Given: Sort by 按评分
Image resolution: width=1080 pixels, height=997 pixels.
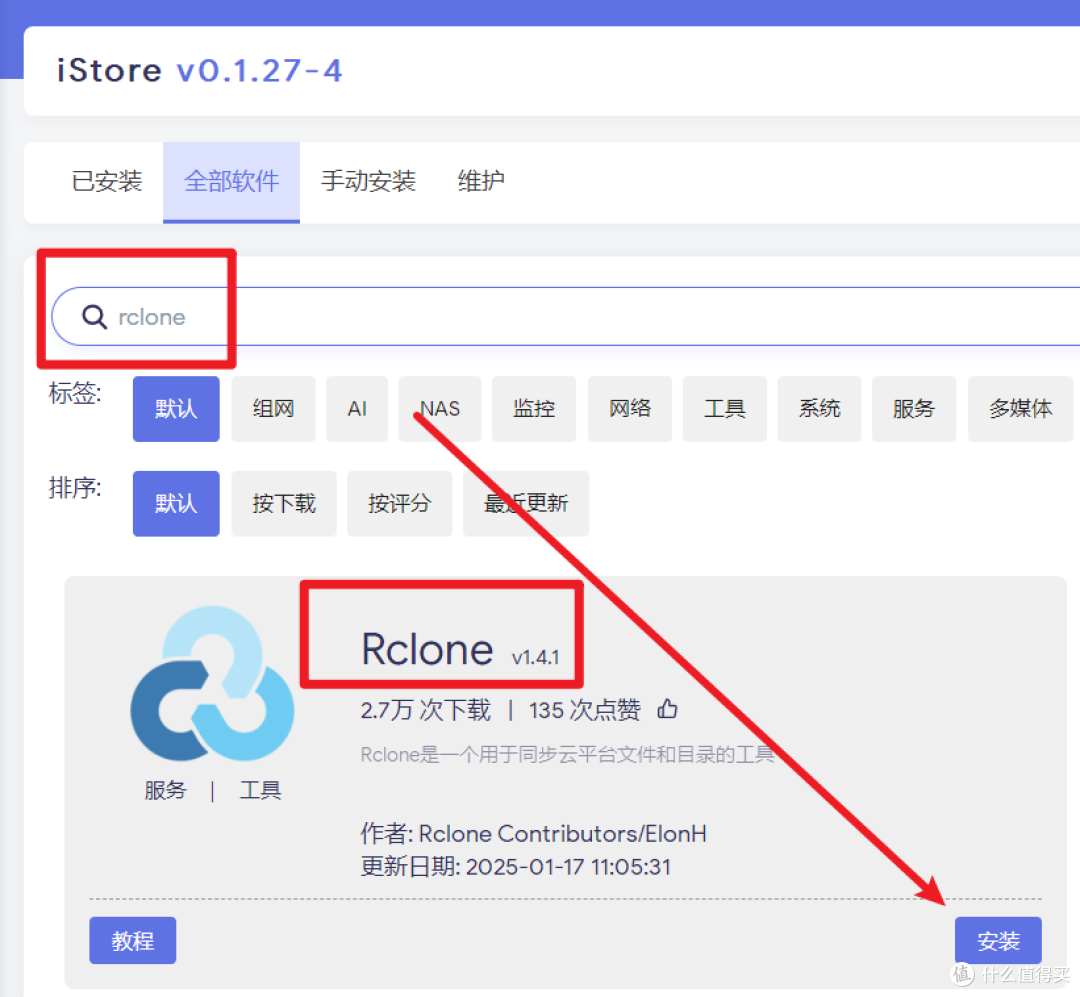Looking at the screenshot, I should click(399, 504).
